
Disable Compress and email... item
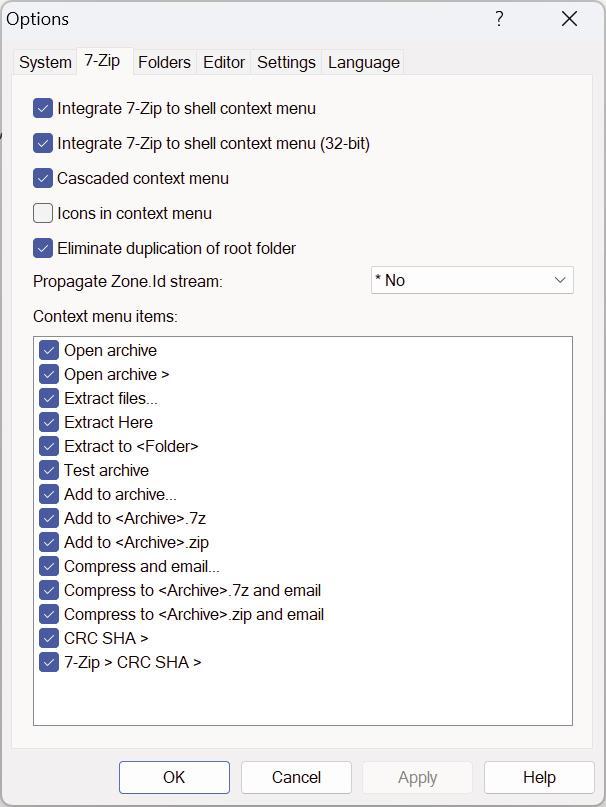[x=48, y=566]
